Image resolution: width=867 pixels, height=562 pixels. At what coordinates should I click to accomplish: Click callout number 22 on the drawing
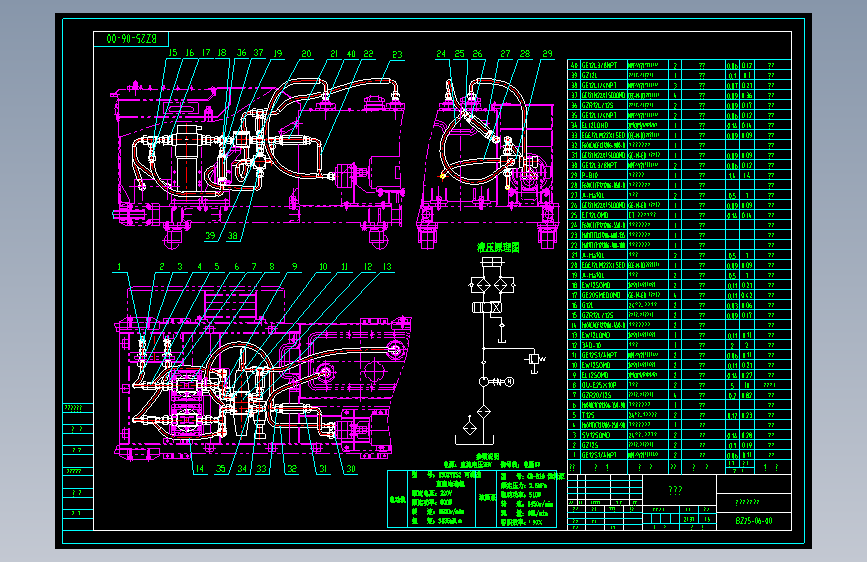pyautogui.click(x=368, y=54)
